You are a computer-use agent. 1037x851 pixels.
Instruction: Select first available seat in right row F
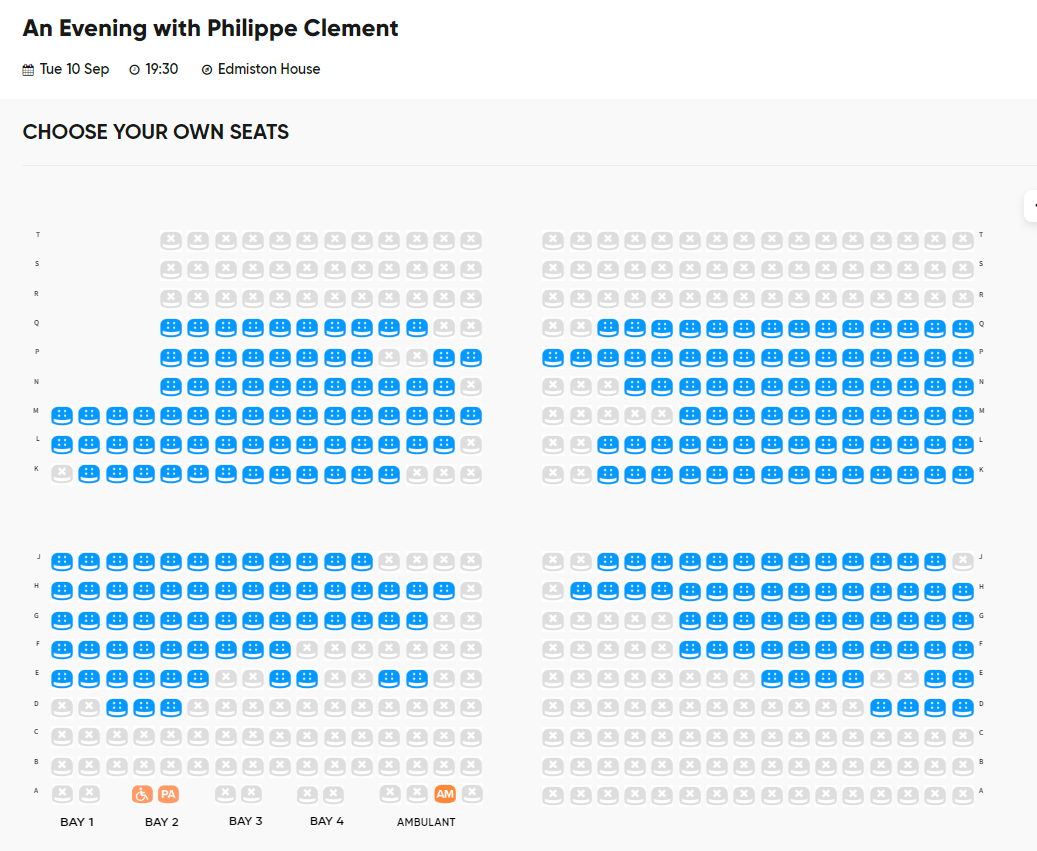tap(690, 649)
